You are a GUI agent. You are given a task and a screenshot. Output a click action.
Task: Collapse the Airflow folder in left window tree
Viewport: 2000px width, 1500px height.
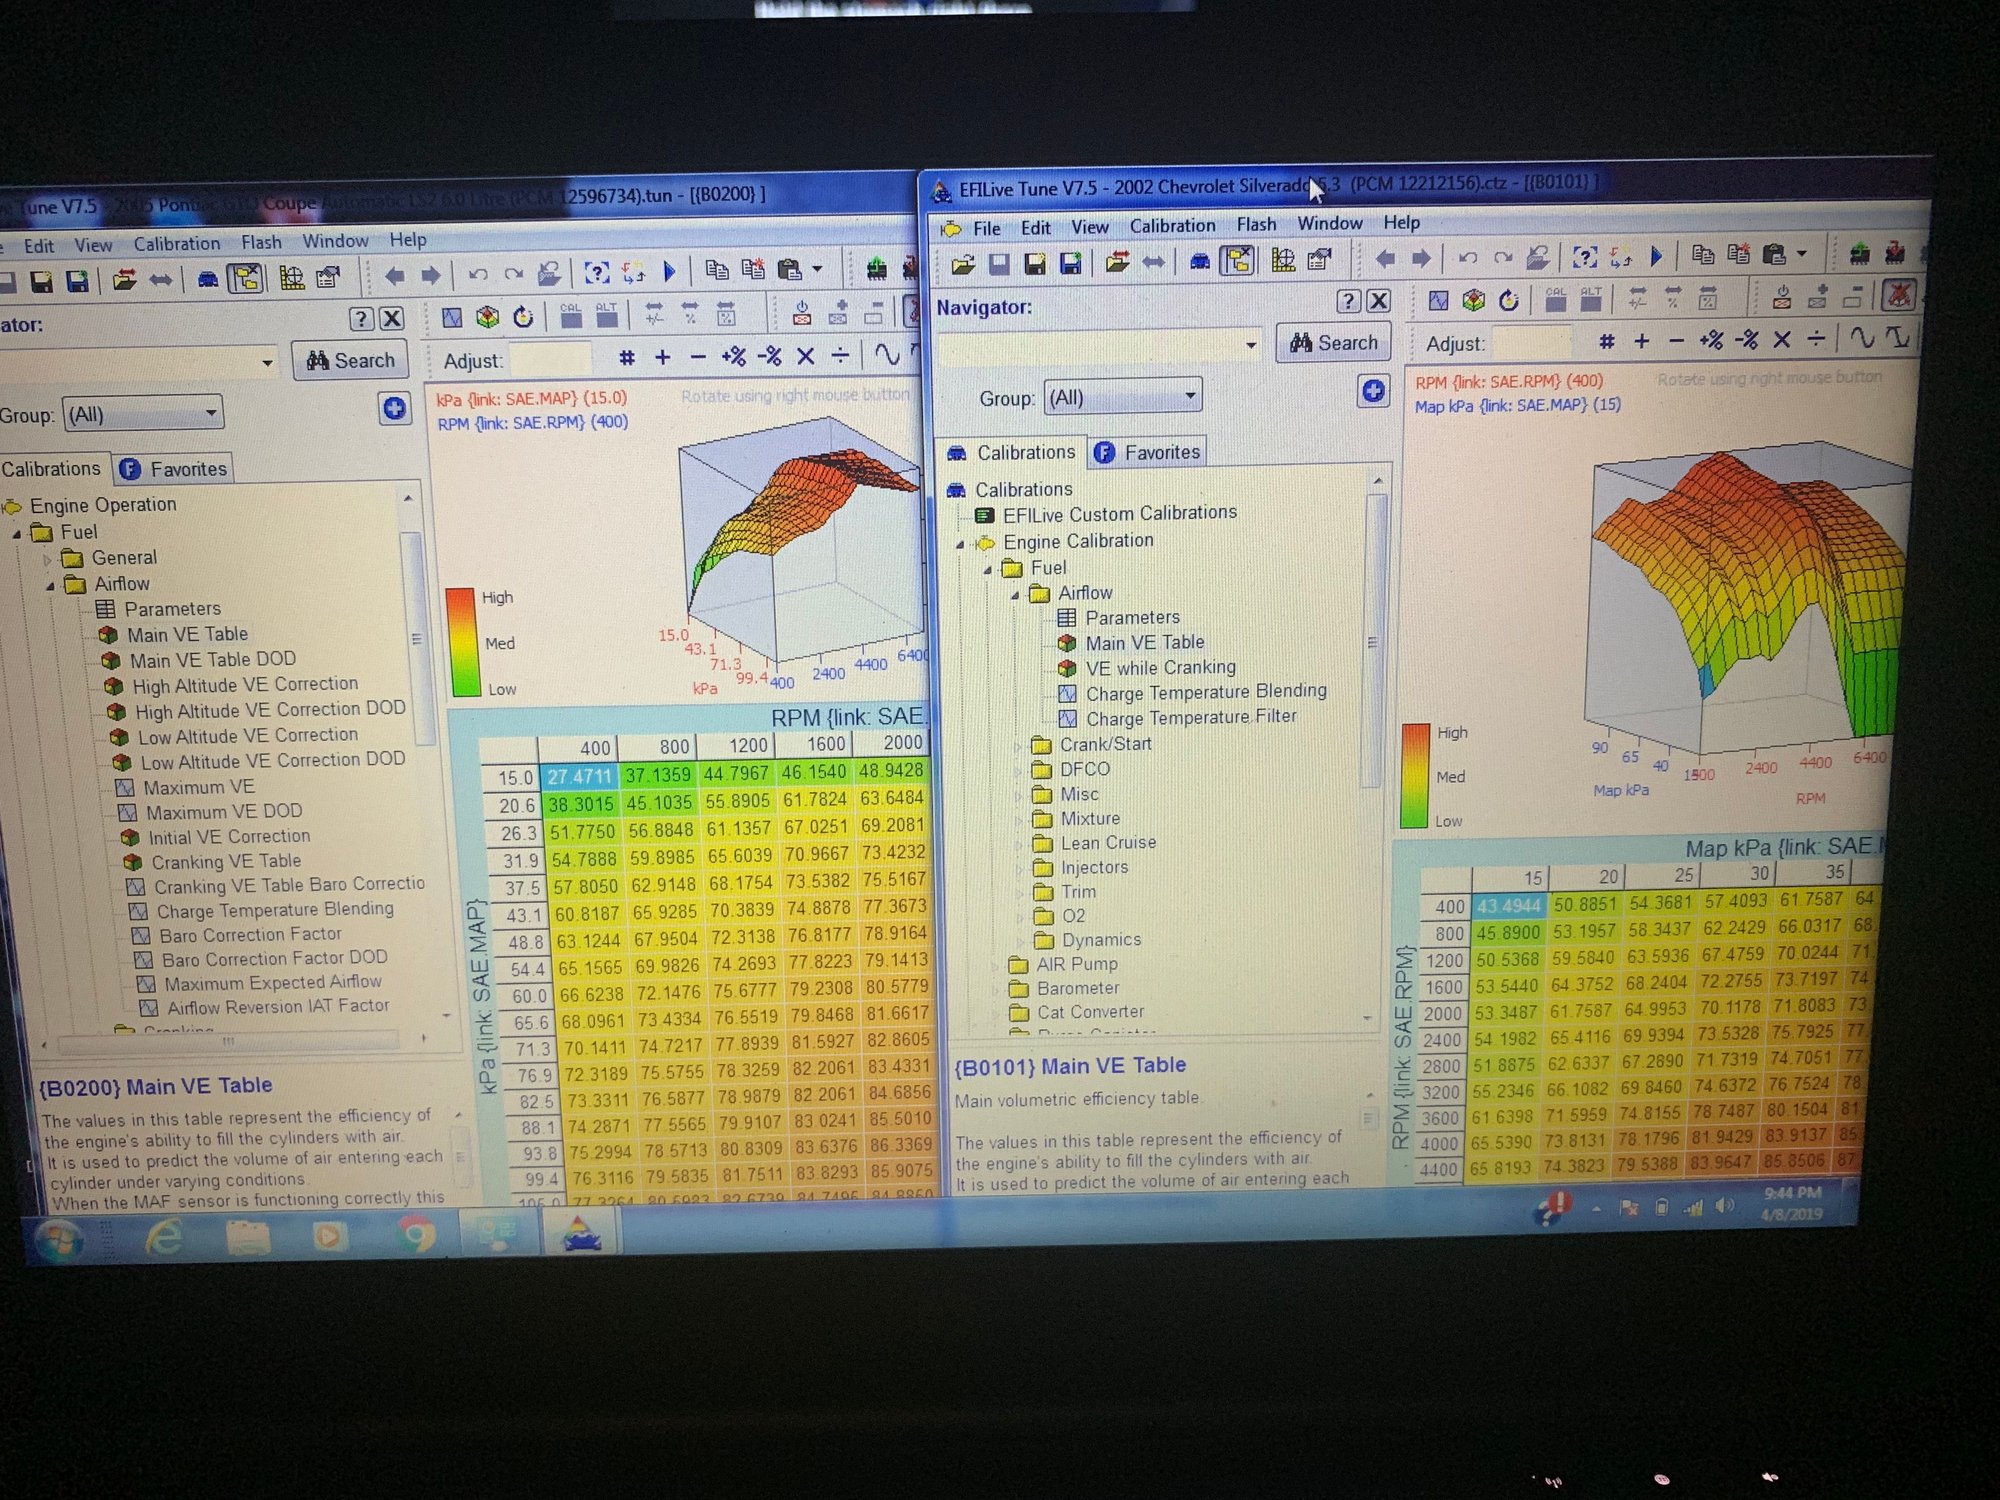50,585
